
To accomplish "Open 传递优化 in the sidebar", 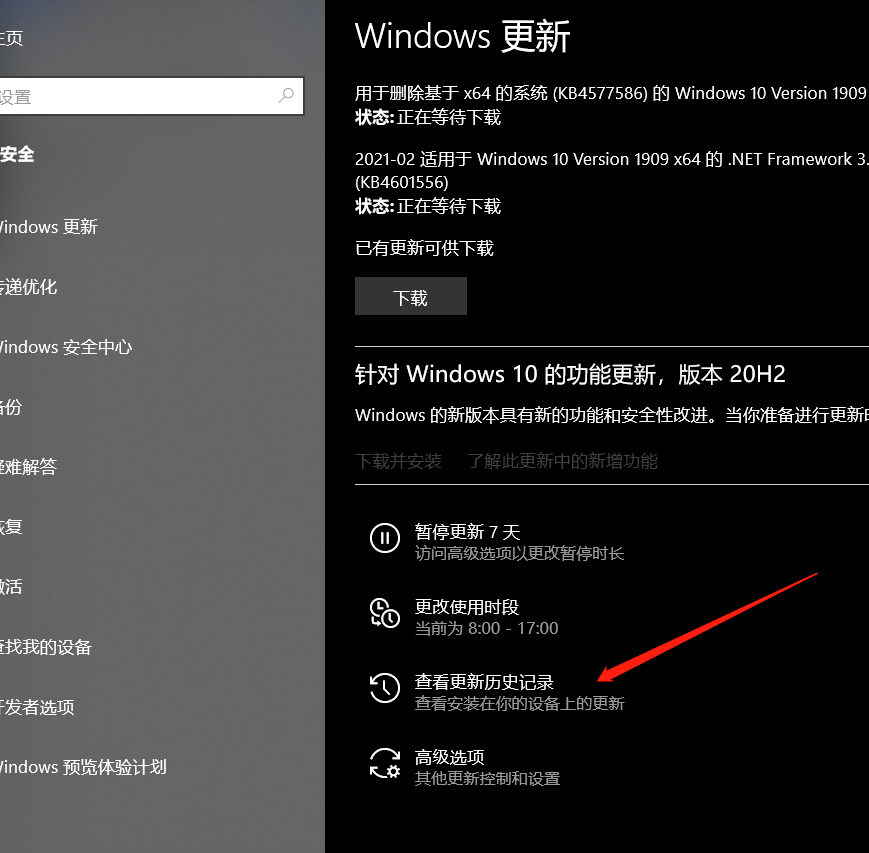I will pyautogui.click(x=30, y=287).
